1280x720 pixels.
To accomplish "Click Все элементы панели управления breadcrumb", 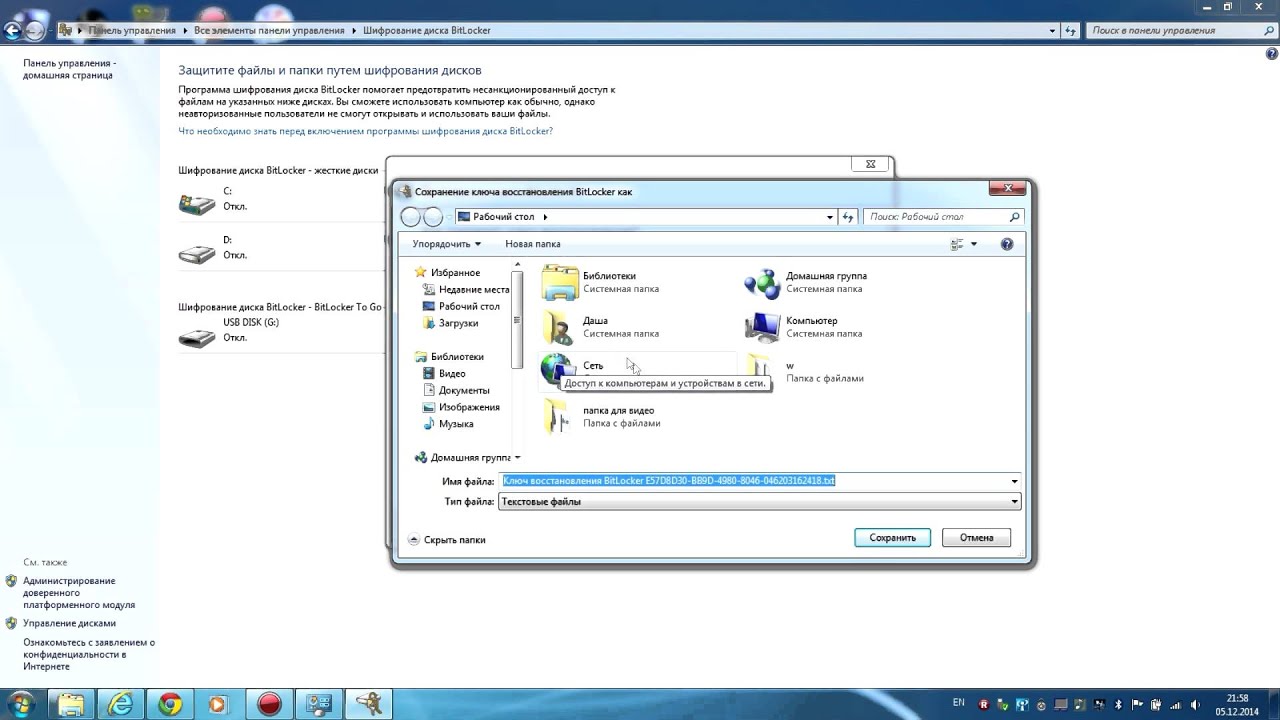I will (x=269, y=31).
